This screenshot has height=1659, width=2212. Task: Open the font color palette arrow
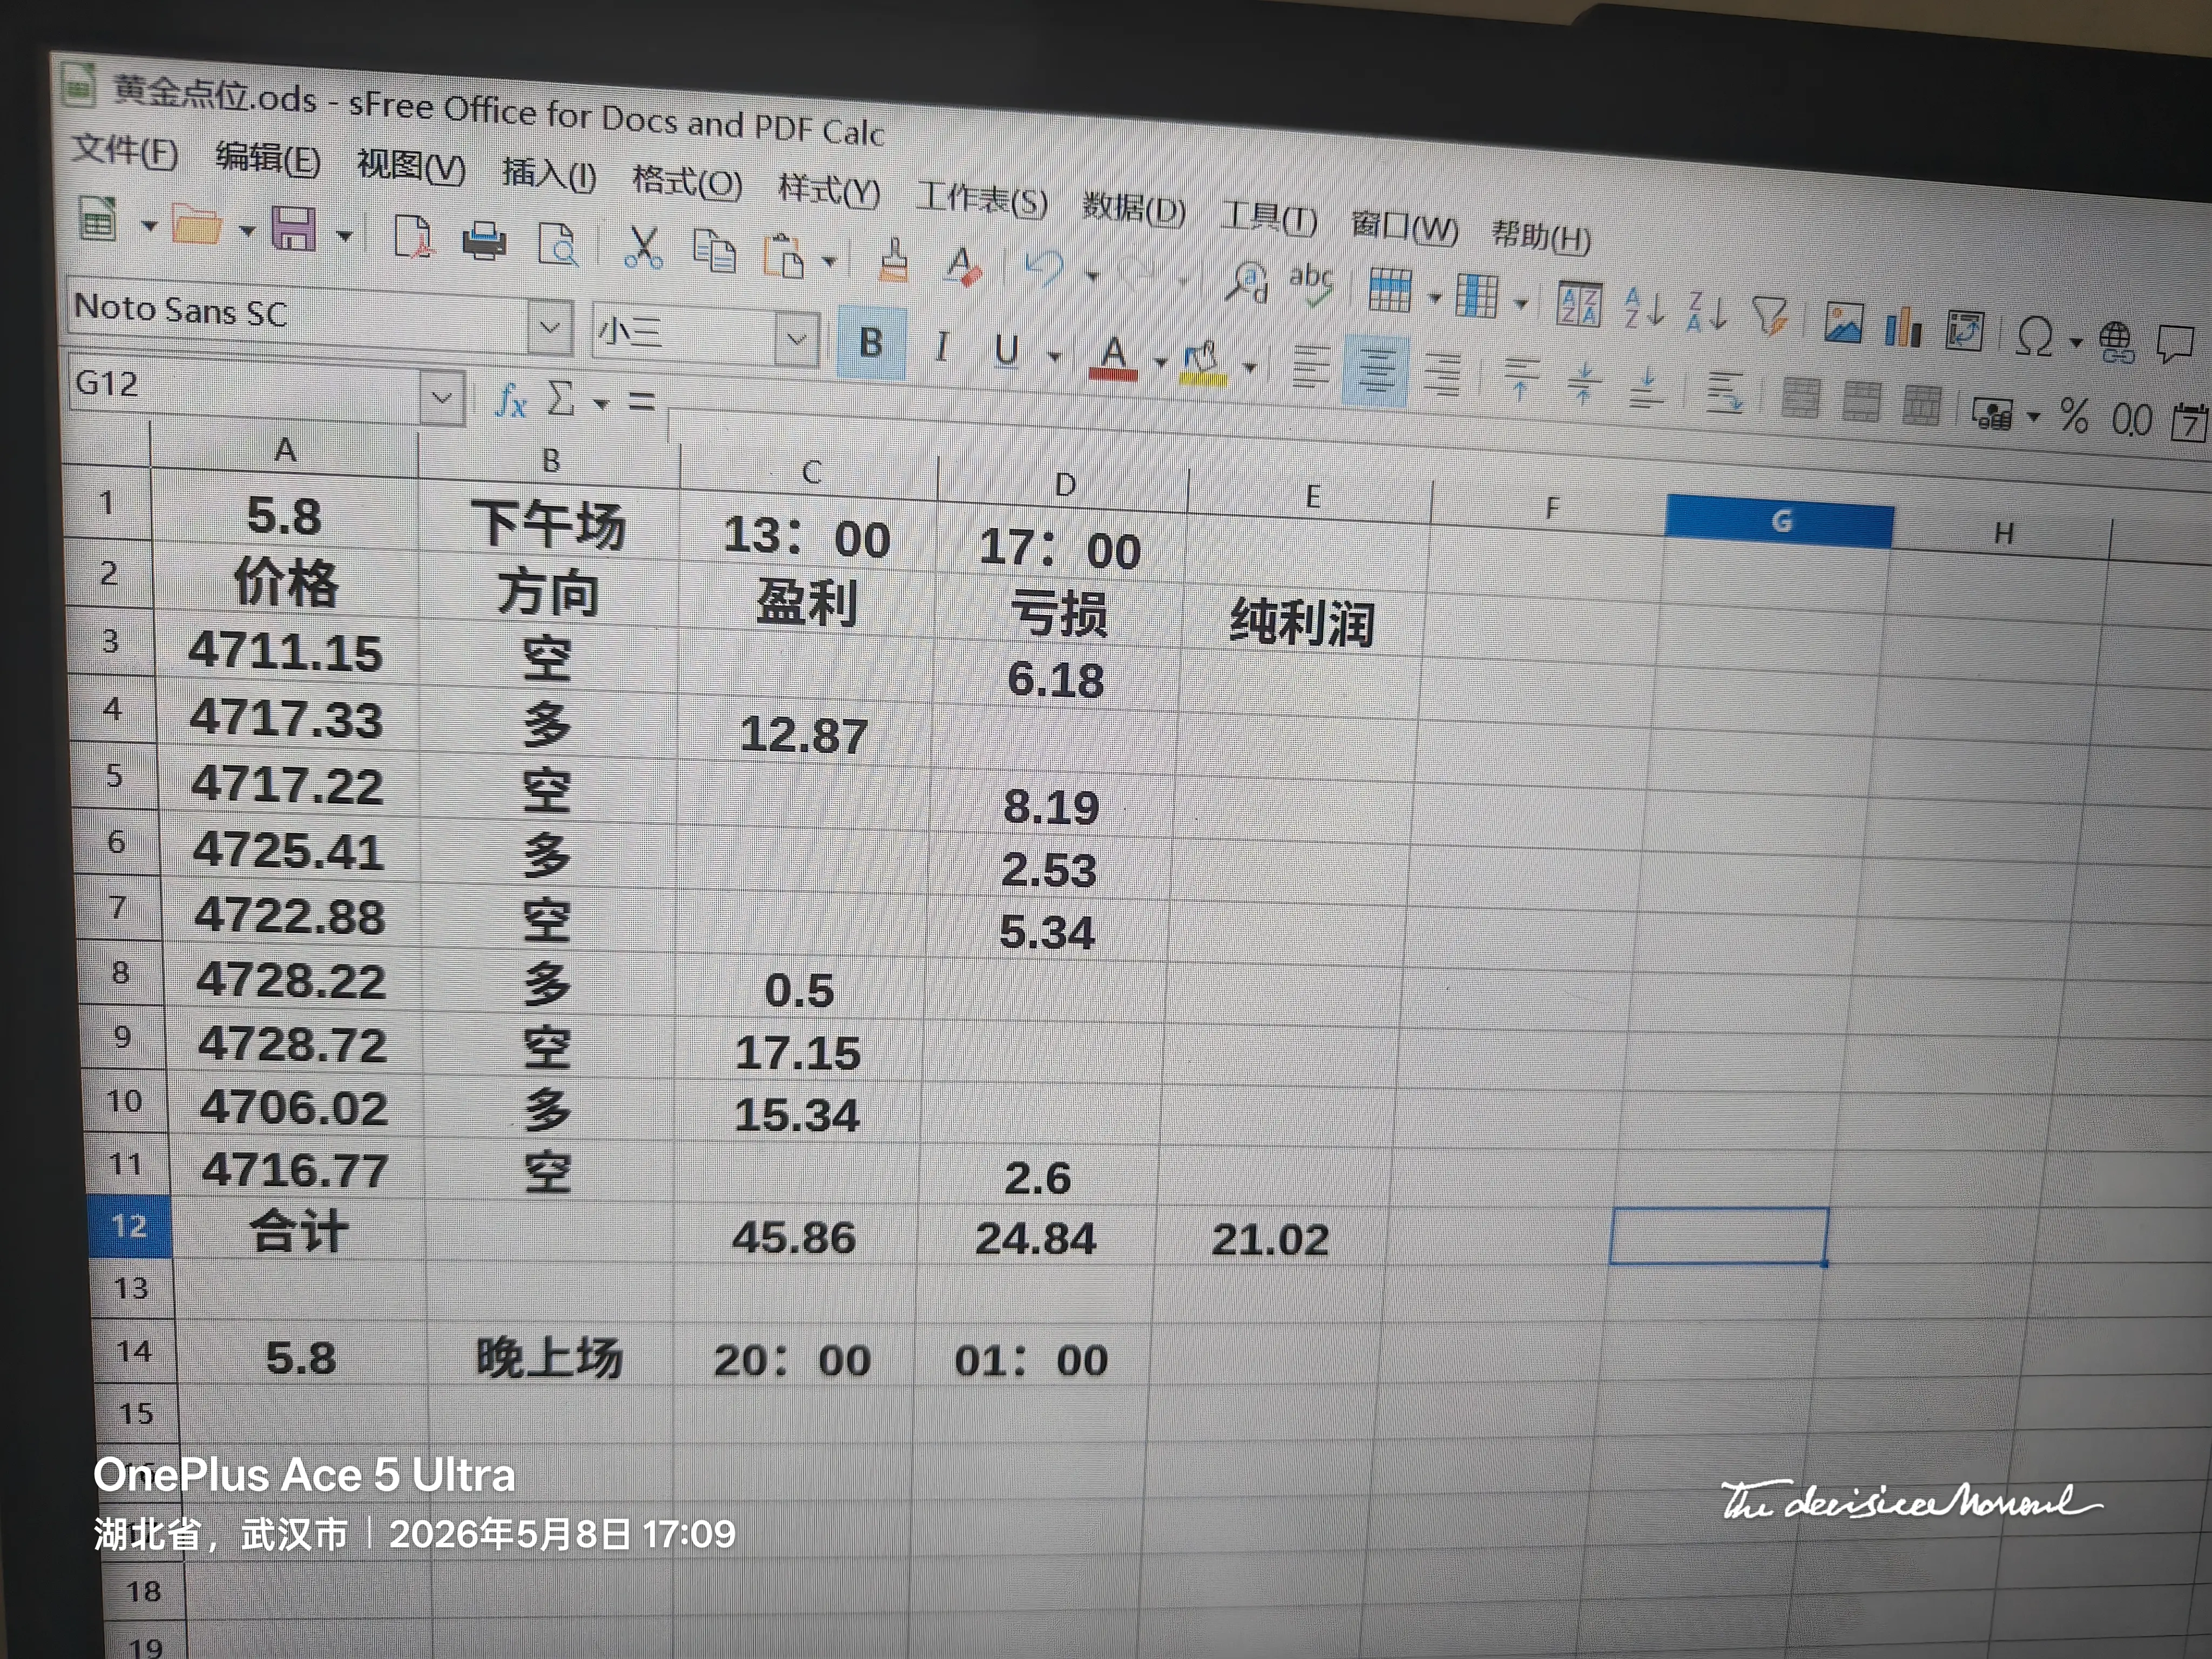(x=1160, y=362)
